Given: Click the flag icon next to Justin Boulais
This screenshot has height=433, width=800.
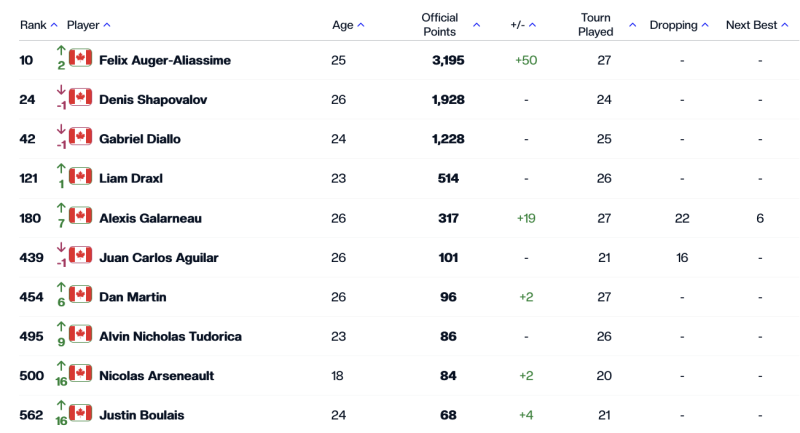Looking at the screenshot, I should point(81,413).
